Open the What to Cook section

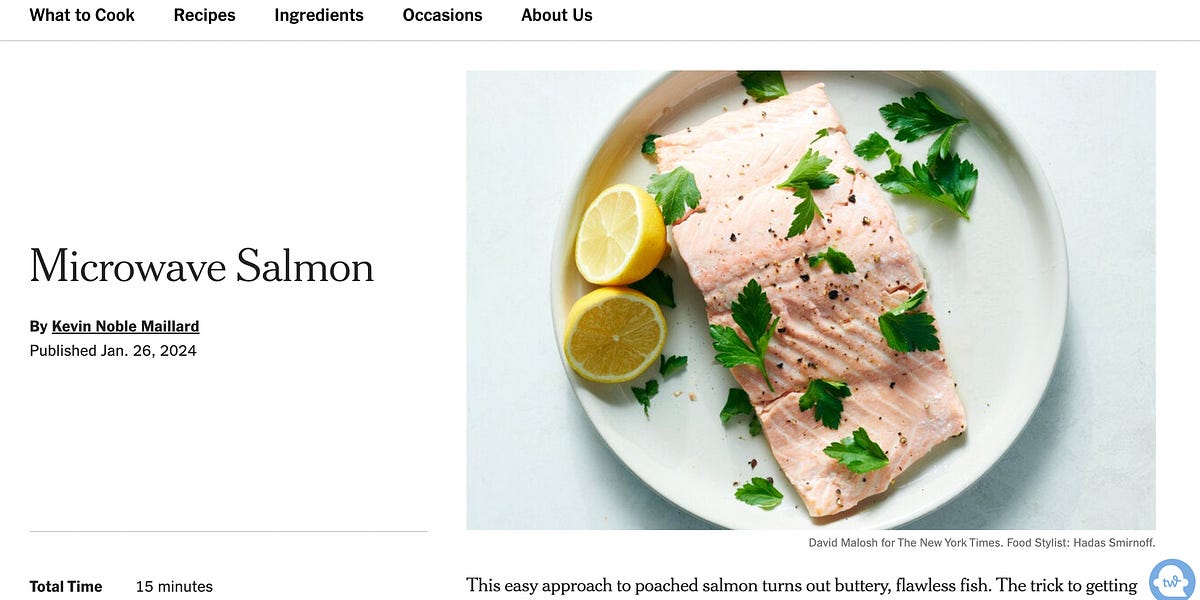(81, 15)
